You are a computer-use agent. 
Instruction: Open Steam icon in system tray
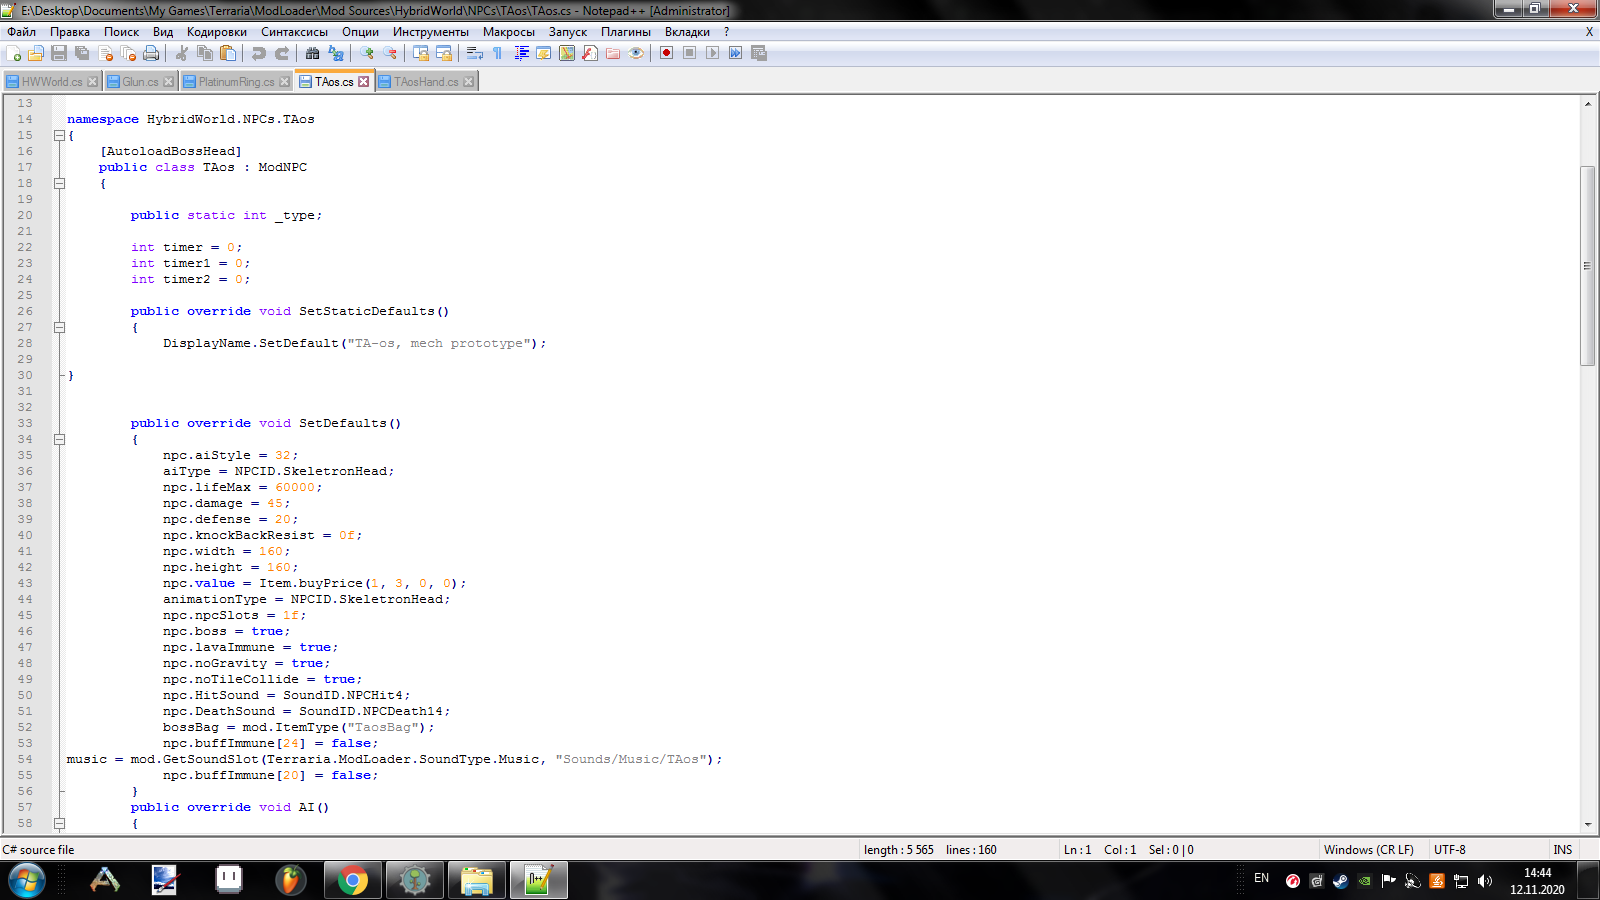(x=1340, y=881)
